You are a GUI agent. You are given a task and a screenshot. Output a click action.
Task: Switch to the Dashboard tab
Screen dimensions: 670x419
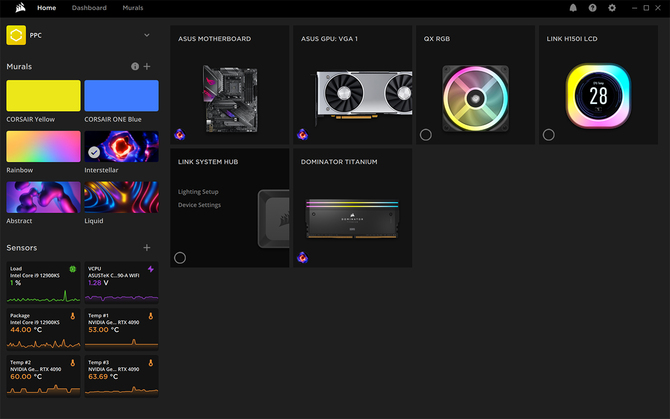89,8
